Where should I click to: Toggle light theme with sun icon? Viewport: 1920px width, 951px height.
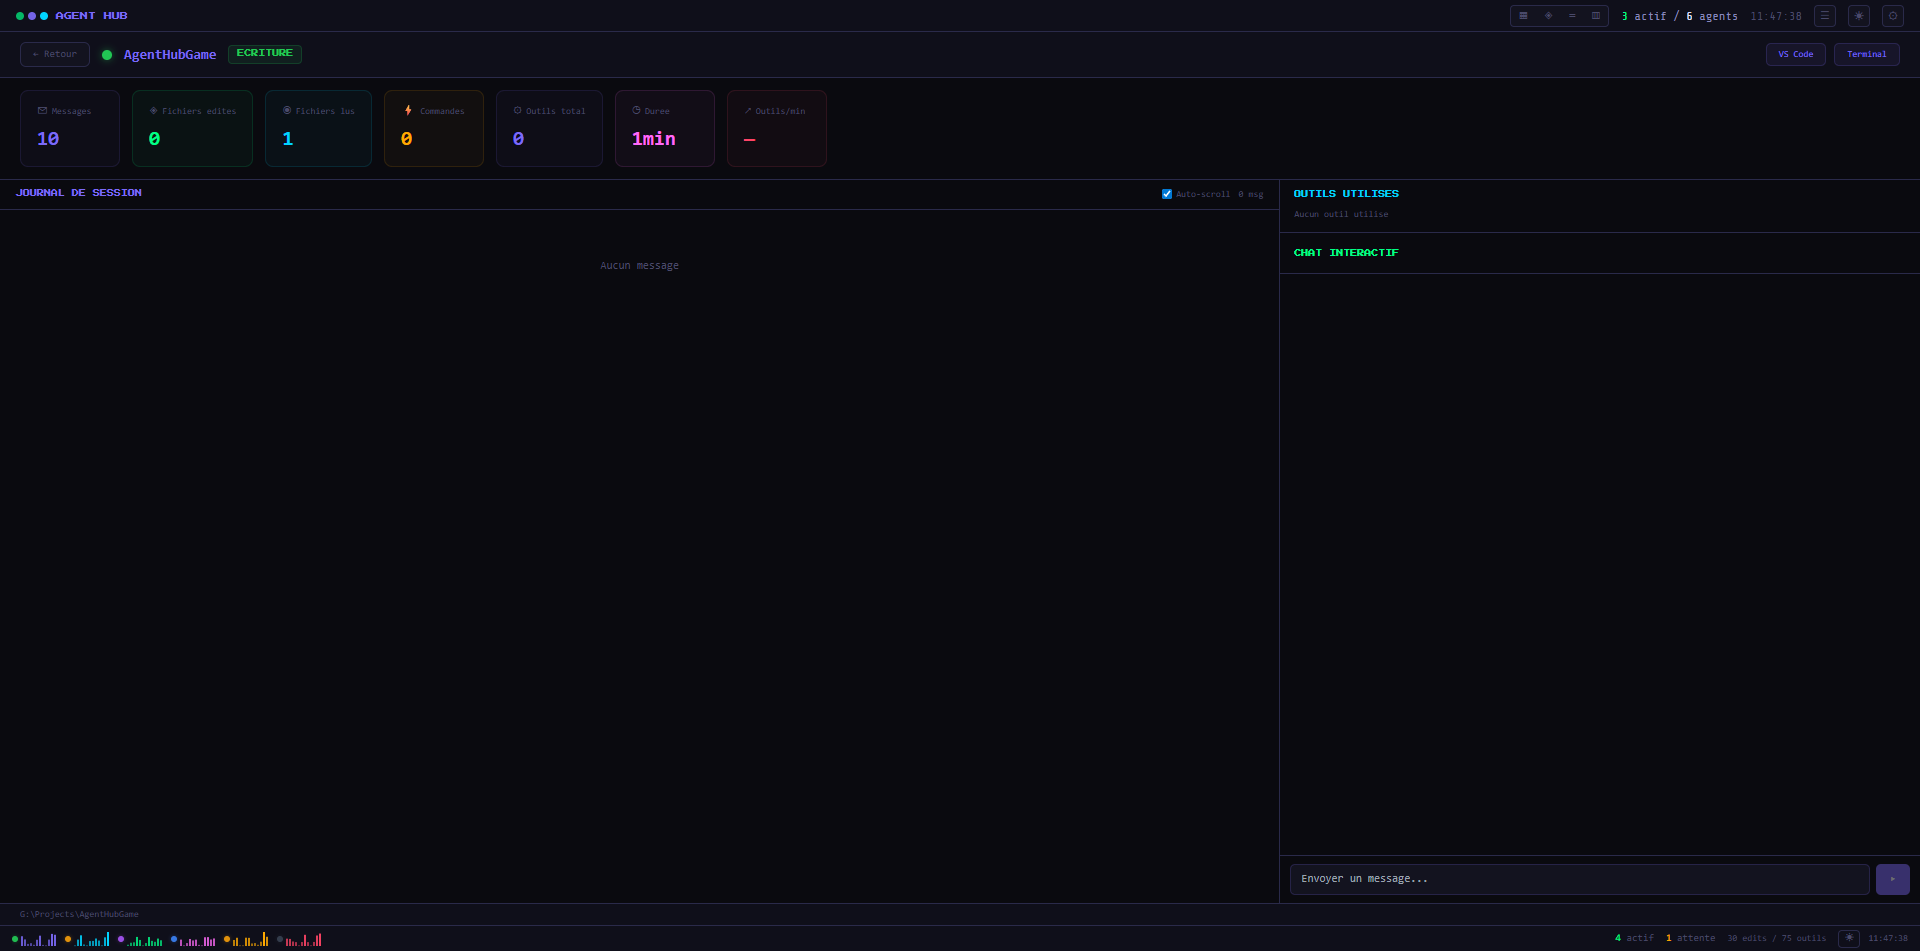[x=1859, y=16]
